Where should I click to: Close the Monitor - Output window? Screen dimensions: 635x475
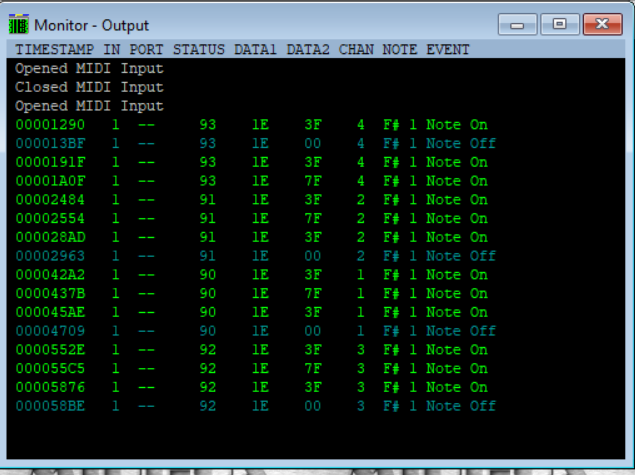[602, 24]
